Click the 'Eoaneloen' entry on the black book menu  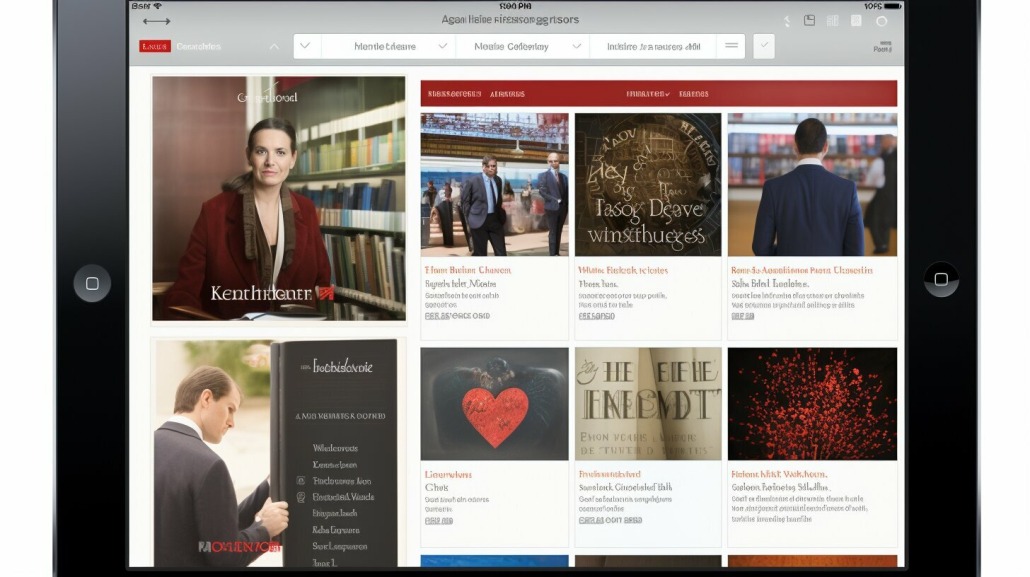click(334, 465)
